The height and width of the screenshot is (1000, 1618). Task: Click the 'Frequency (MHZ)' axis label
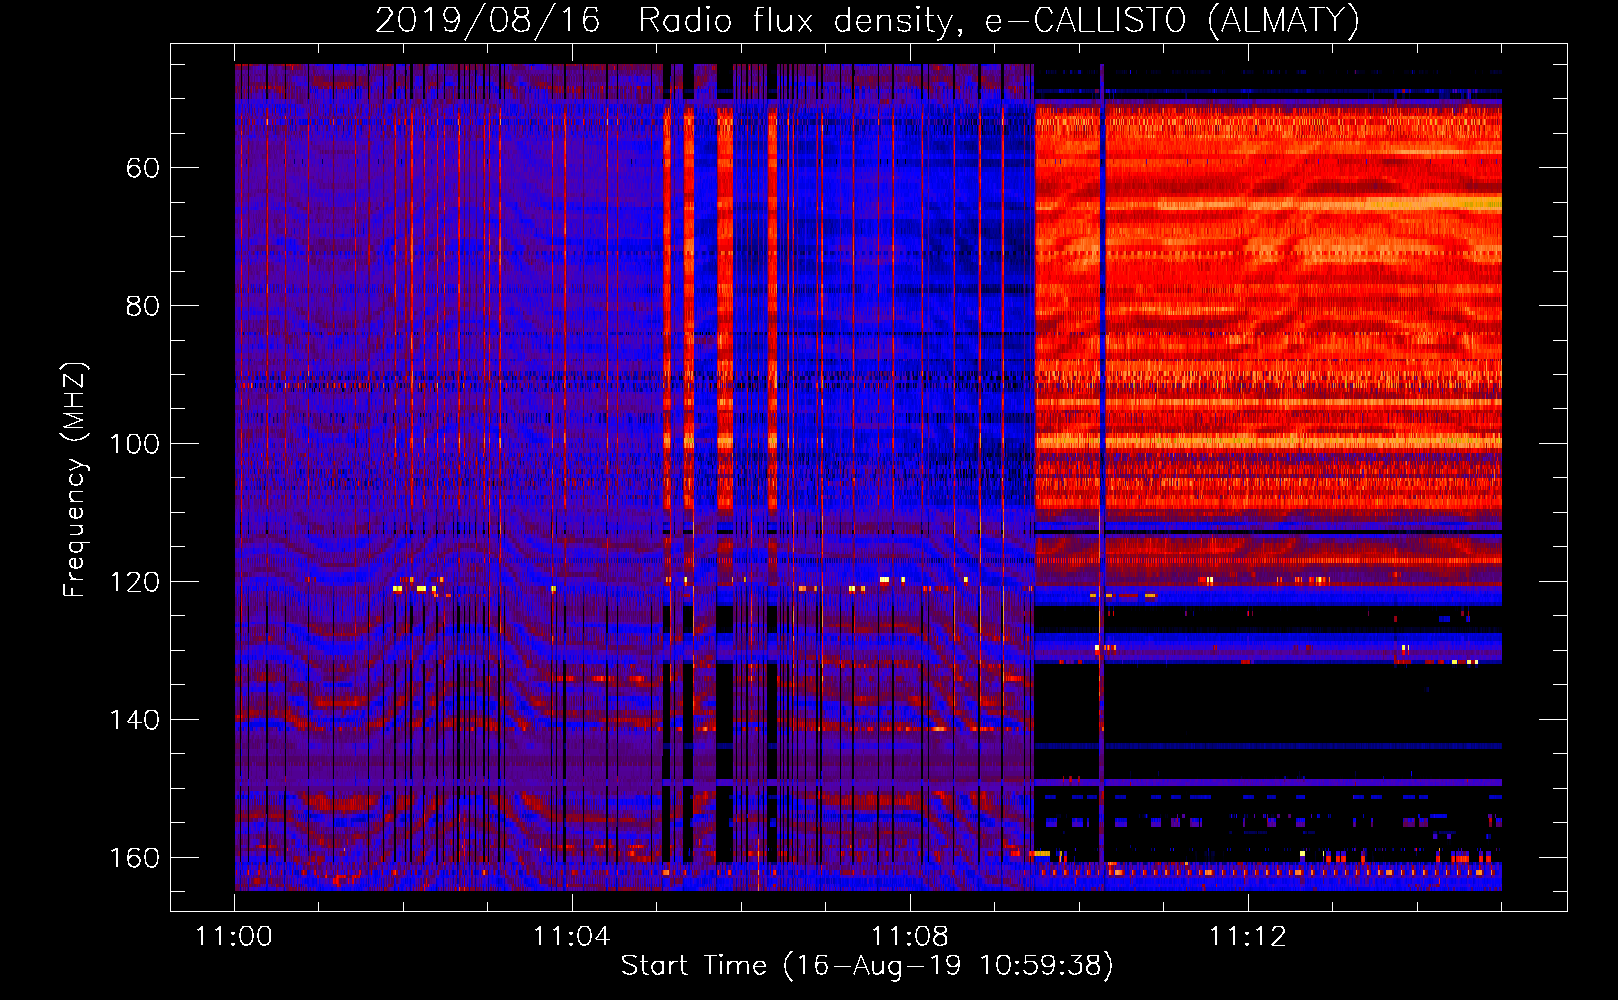(75, 480)
